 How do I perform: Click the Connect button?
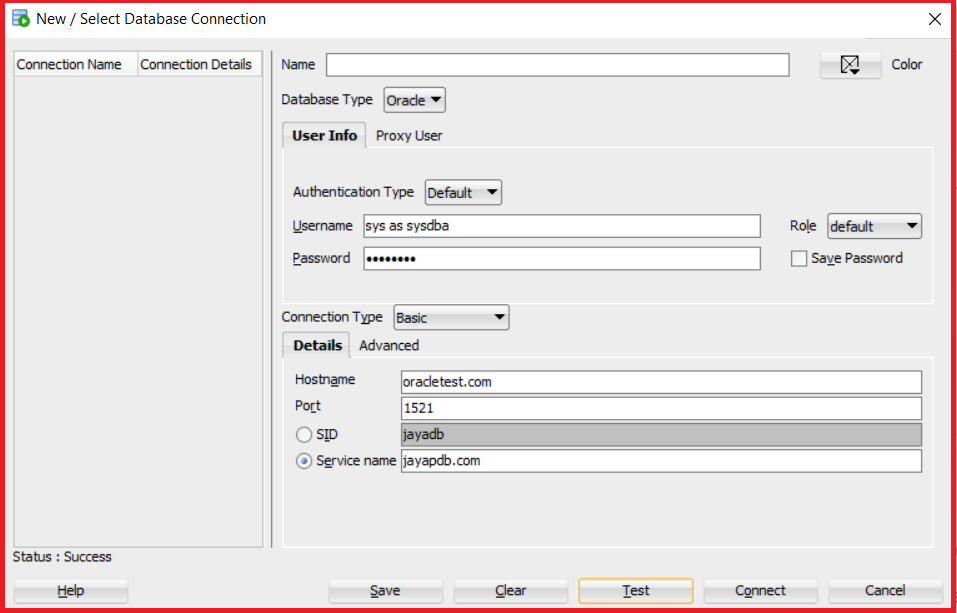click(x=760, y=590)
